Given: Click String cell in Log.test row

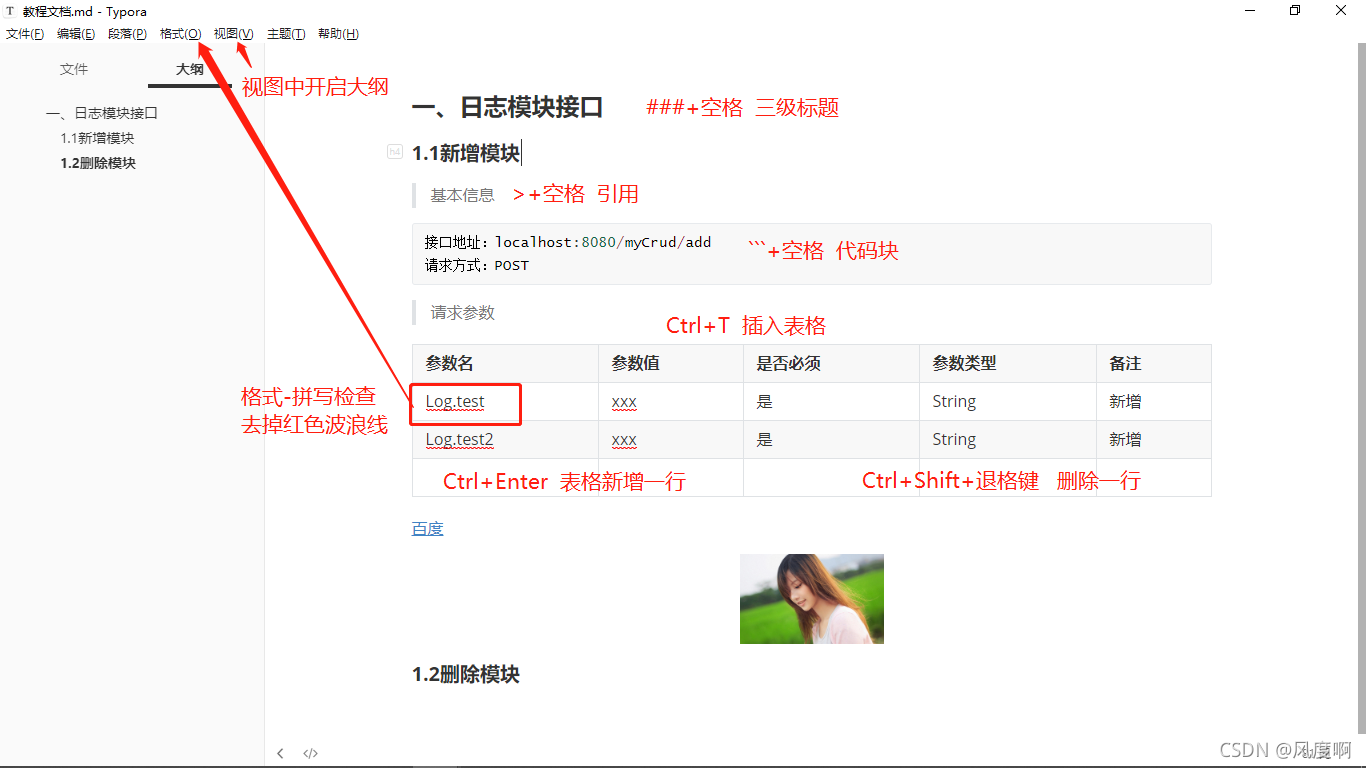Looking at the screenshot, I should tap(1008, 401).
